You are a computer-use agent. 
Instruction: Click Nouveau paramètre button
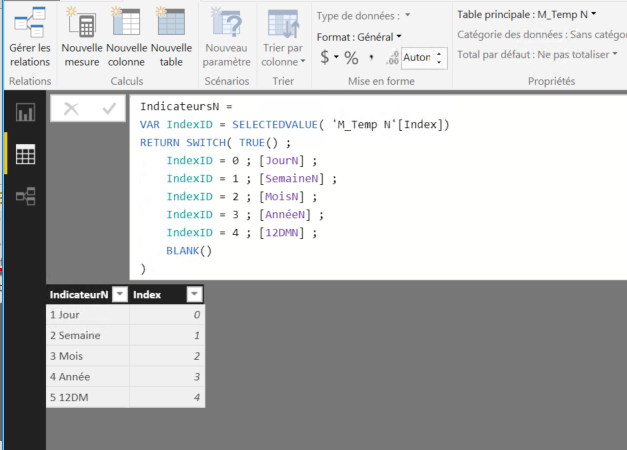(x=226, y=37)
